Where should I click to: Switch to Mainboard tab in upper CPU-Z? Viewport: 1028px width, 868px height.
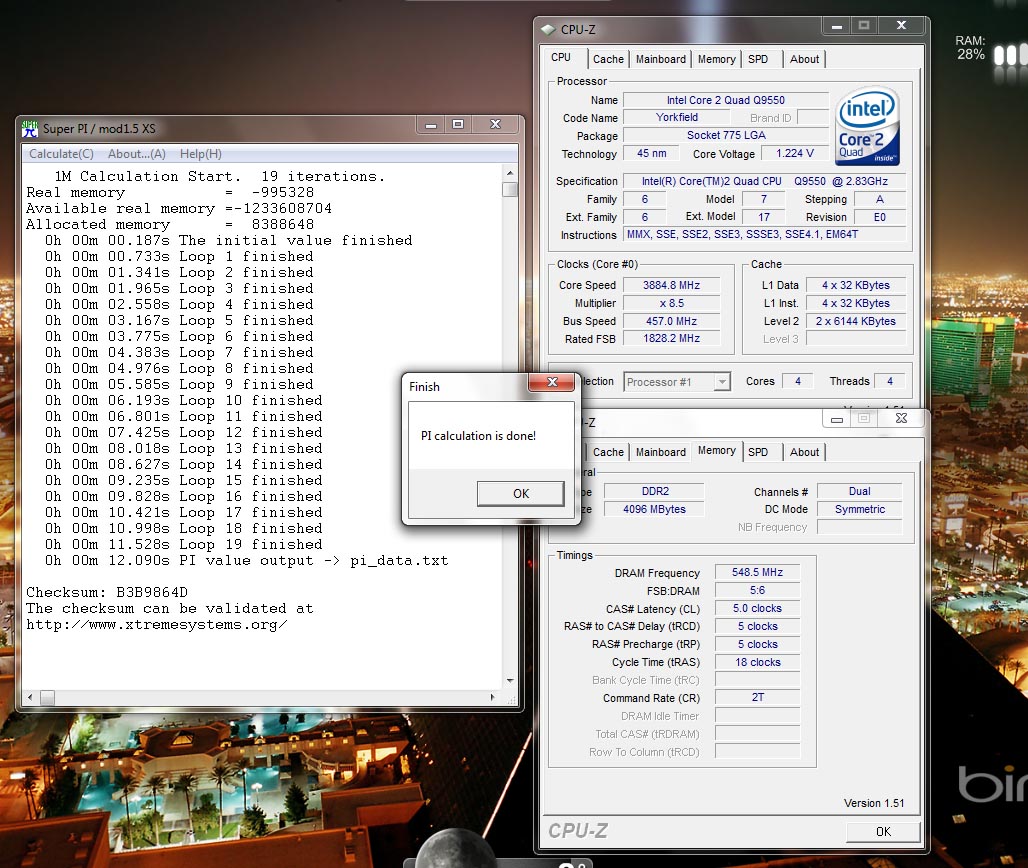click(x=661, y=59)
